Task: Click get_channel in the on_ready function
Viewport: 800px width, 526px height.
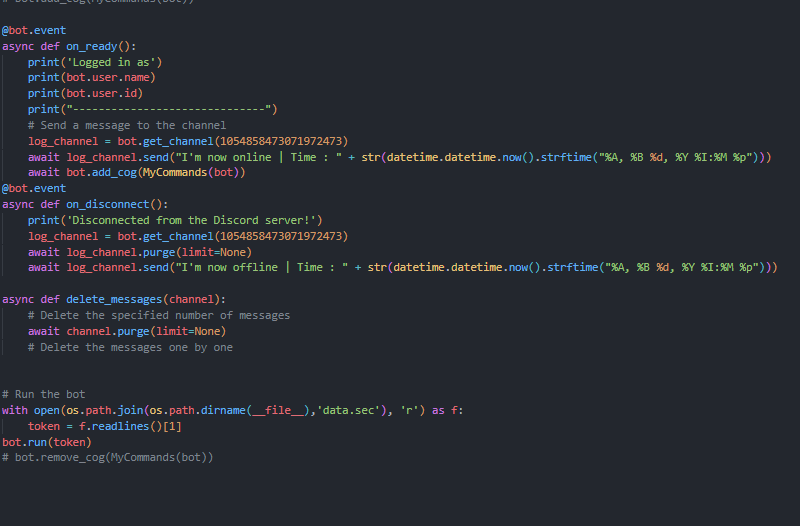Action: 178,141
